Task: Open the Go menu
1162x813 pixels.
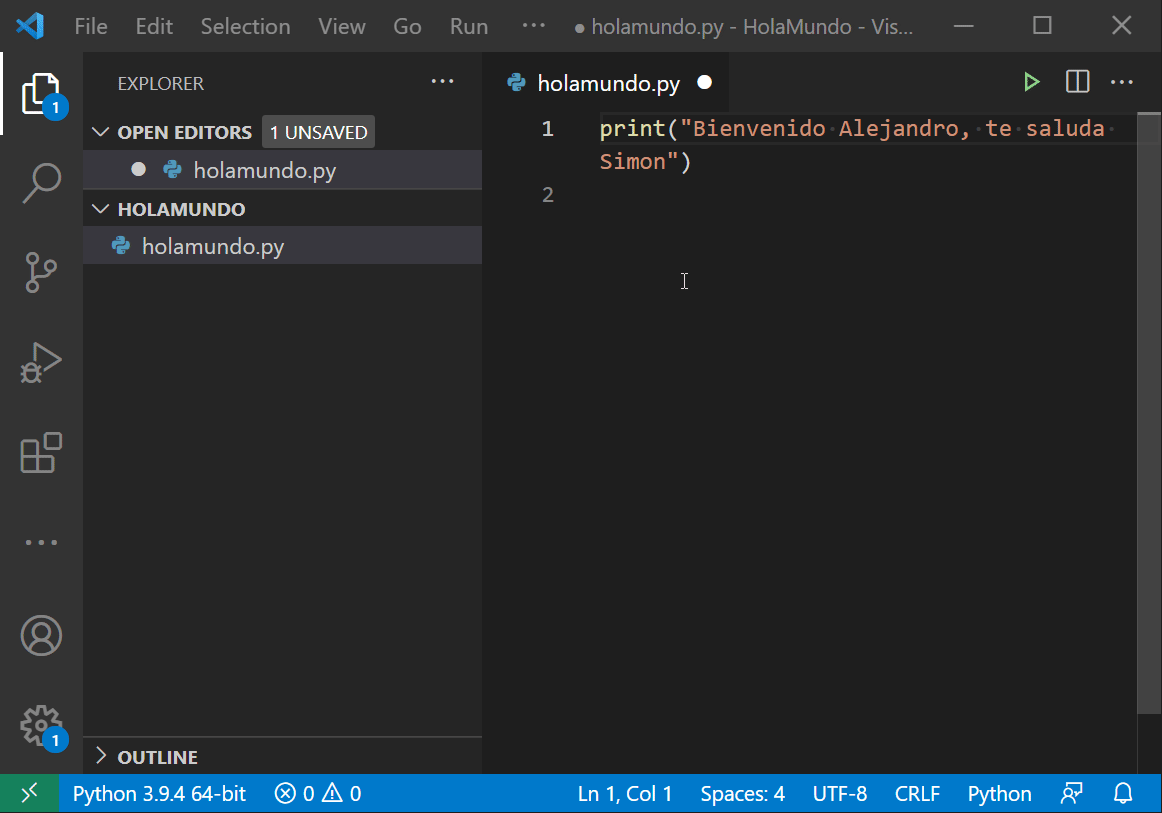Action: click(x=407, y=27)
